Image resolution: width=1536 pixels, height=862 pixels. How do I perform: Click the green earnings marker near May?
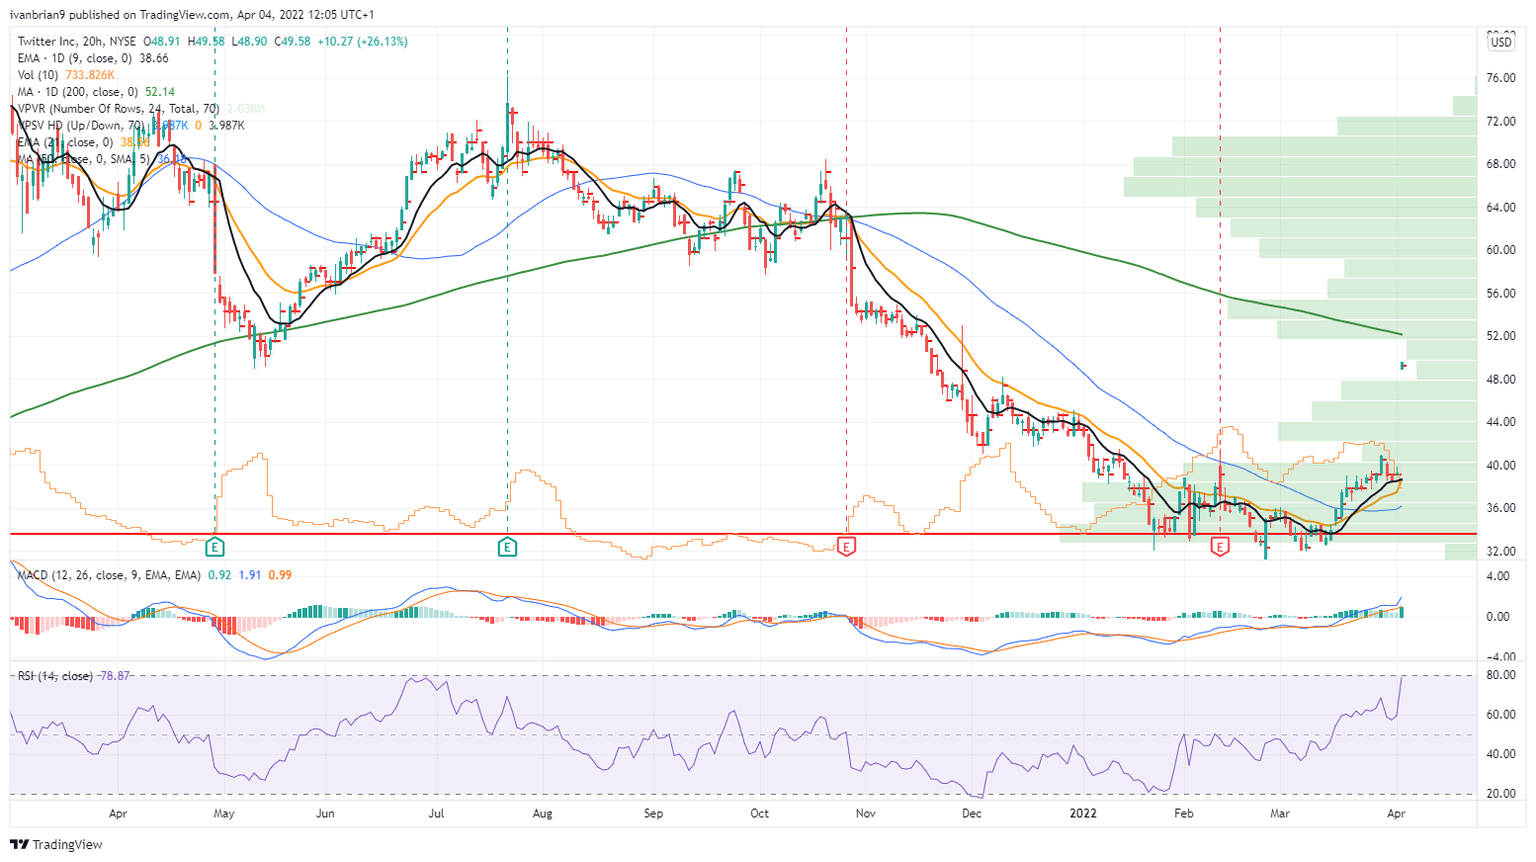click(215, 547)
